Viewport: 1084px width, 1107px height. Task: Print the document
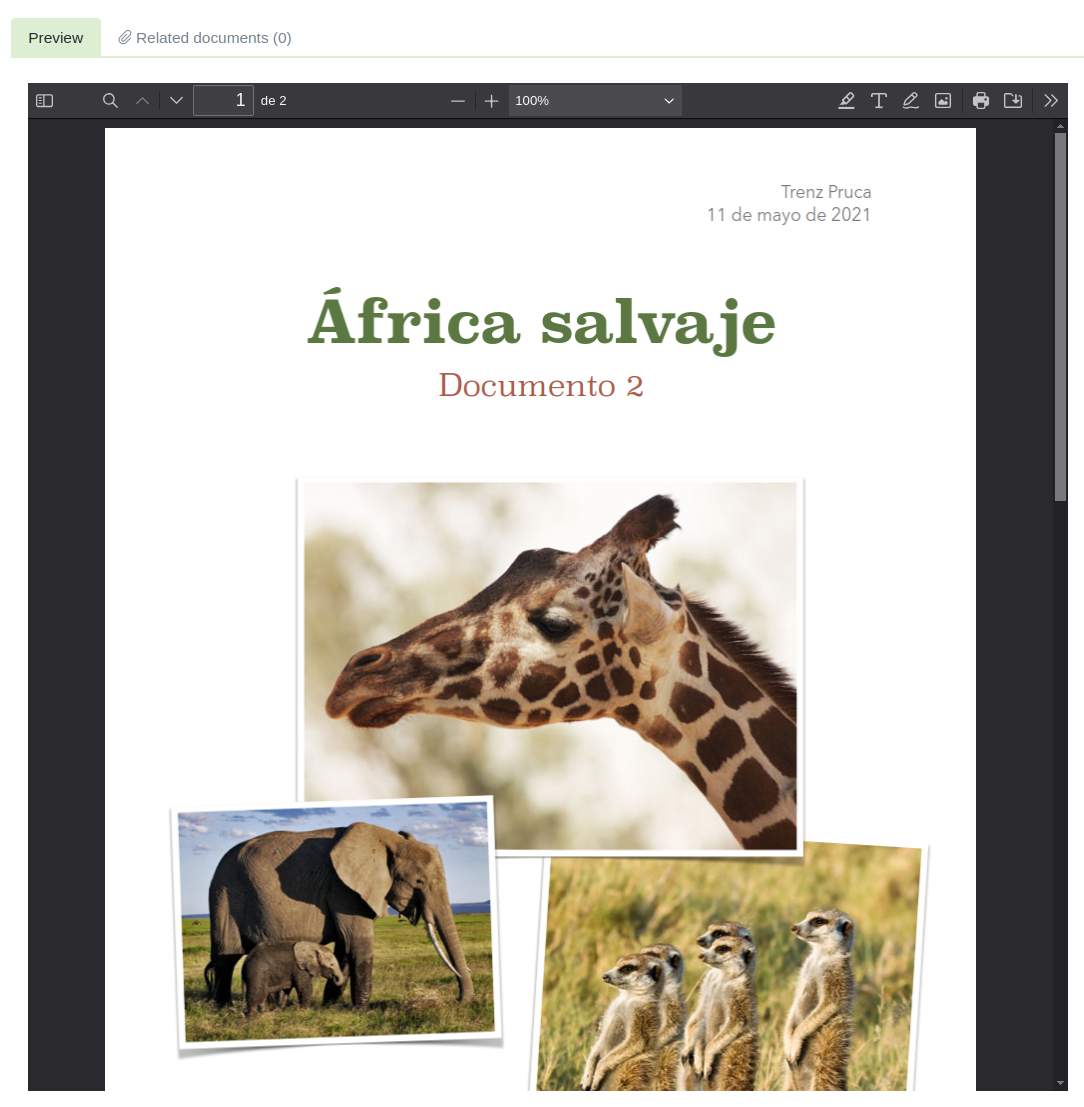[x=981, y=101]
